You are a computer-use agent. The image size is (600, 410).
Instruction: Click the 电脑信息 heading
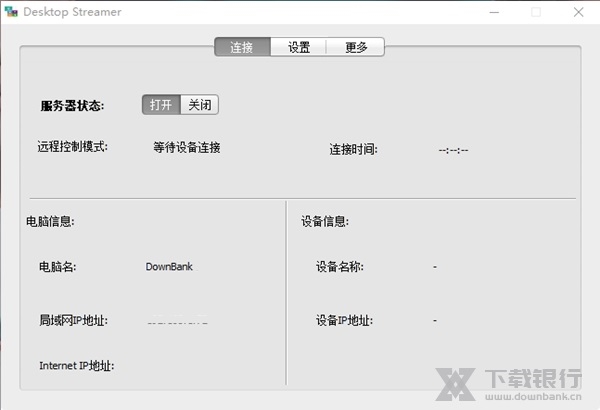[50, 221]
